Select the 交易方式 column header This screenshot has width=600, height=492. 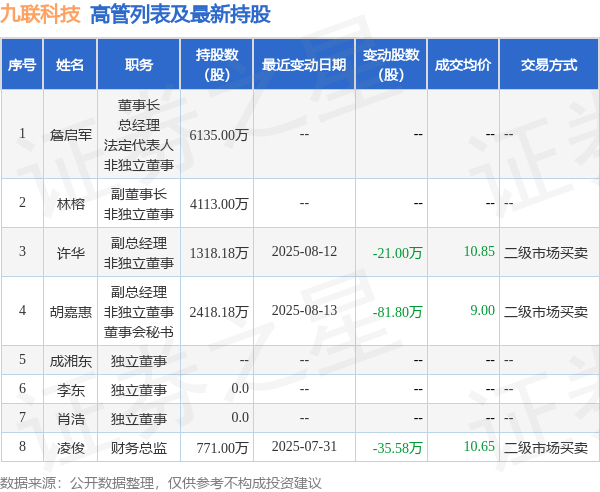(x=549, y=64)
